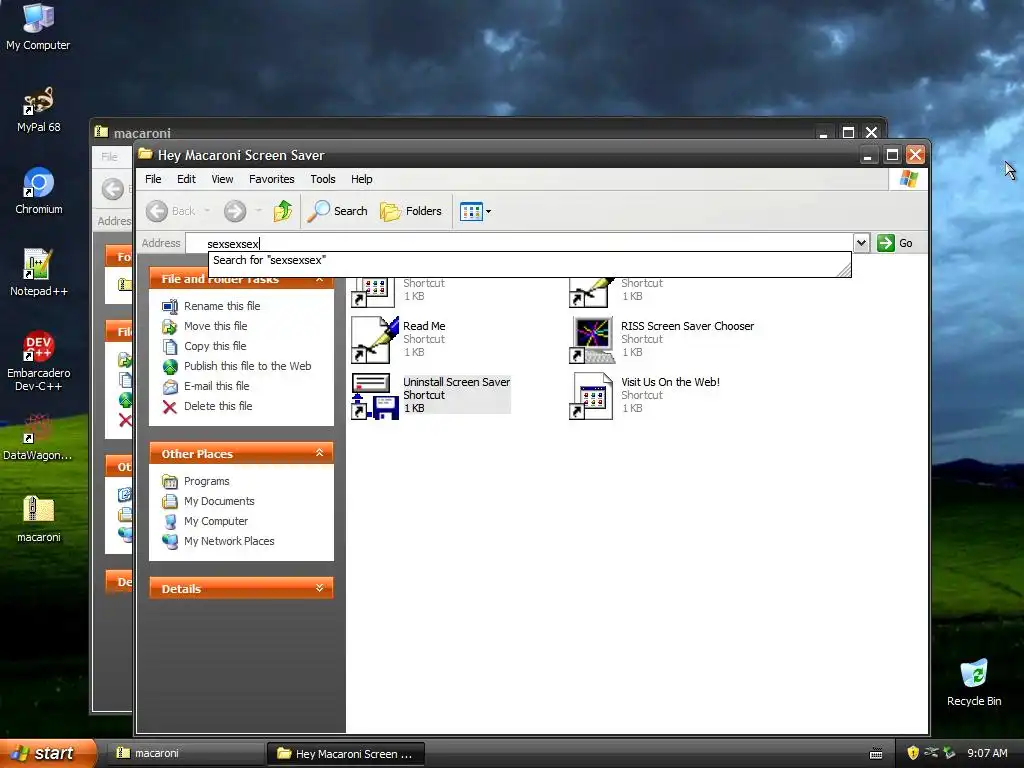Collapse the Other Places panel
Image resolution: width=1024 pixels, height=768 pixels.
(x=319, y=453)
